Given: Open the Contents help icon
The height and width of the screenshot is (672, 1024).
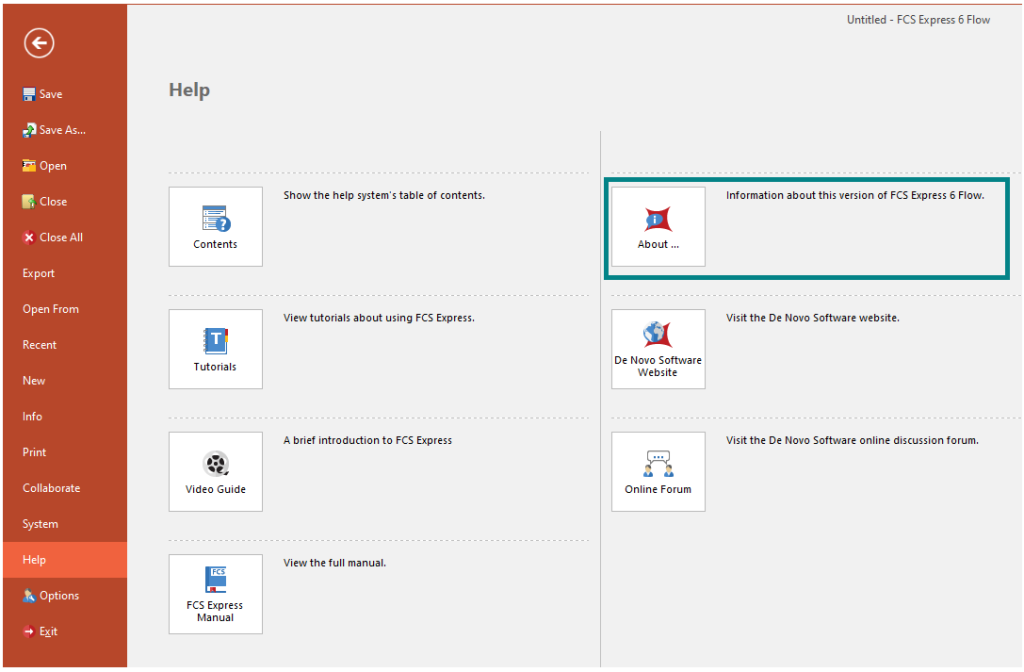Looking at the screenshot, I should tap(215, 226).
